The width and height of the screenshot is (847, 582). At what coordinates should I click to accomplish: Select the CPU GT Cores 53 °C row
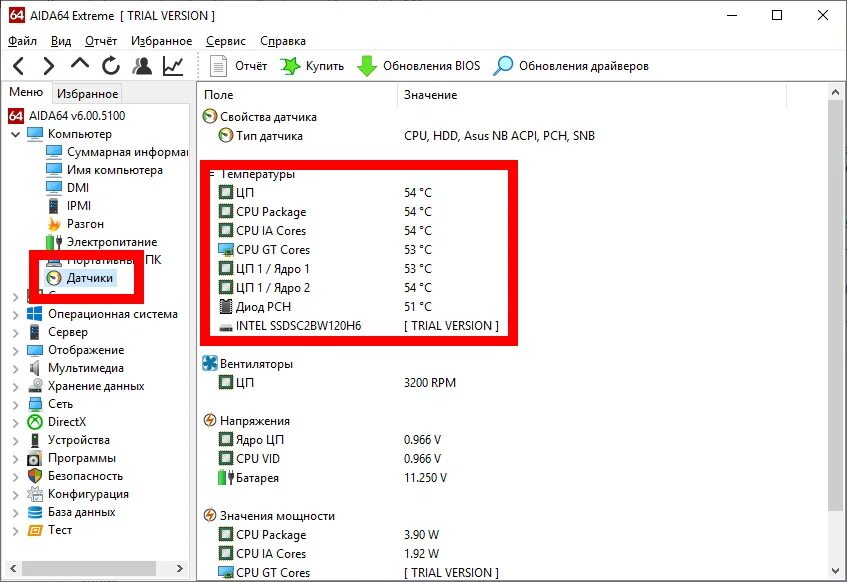click(325, 250)
